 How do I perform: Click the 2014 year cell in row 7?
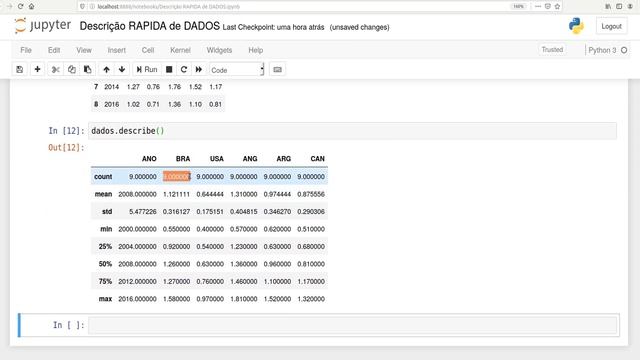pyautogui.click(x=111, y=87)
